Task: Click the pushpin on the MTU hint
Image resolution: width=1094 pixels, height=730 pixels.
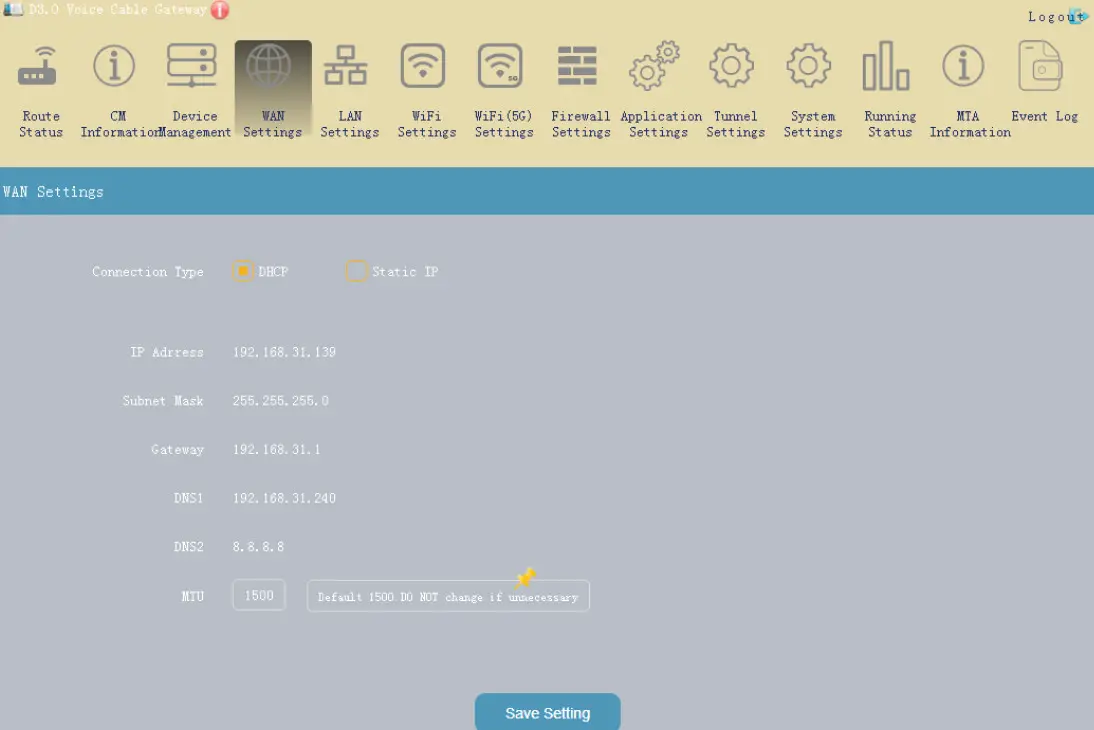Action: (x=525, y=577)
